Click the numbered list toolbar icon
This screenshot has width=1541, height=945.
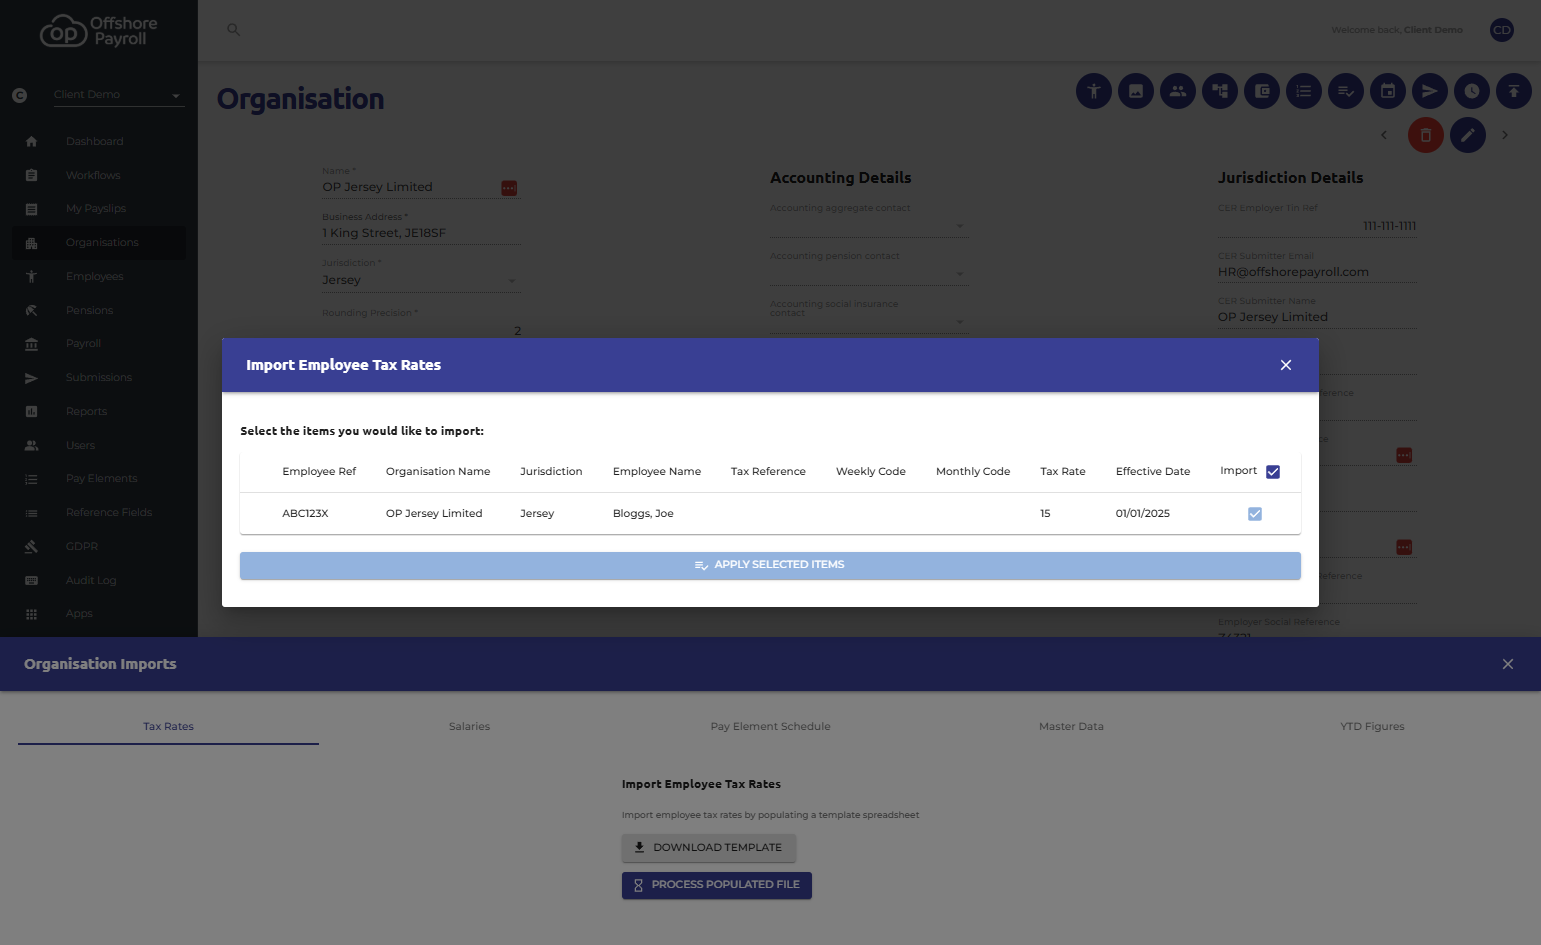[1304, 91]
